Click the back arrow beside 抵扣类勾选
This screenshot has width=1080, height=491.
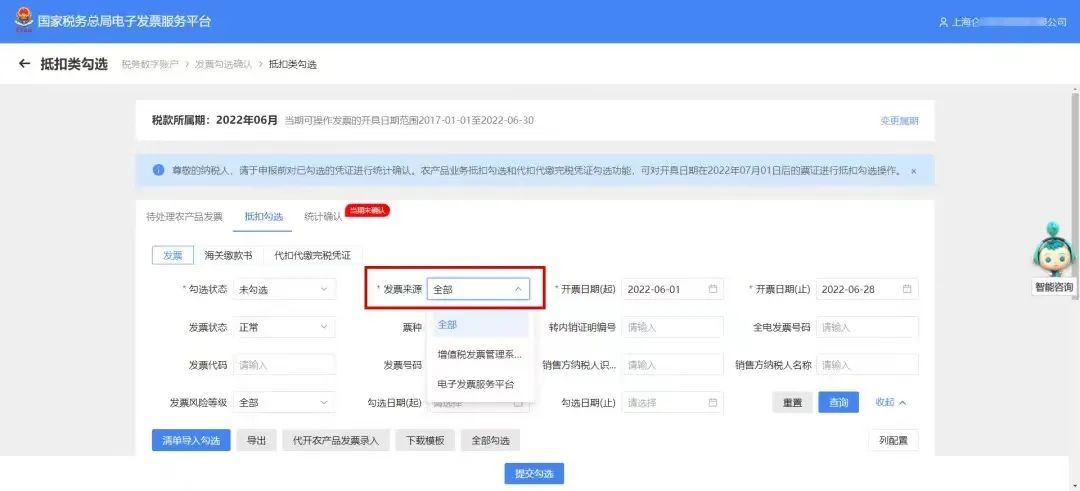click(x=25, y=64)
